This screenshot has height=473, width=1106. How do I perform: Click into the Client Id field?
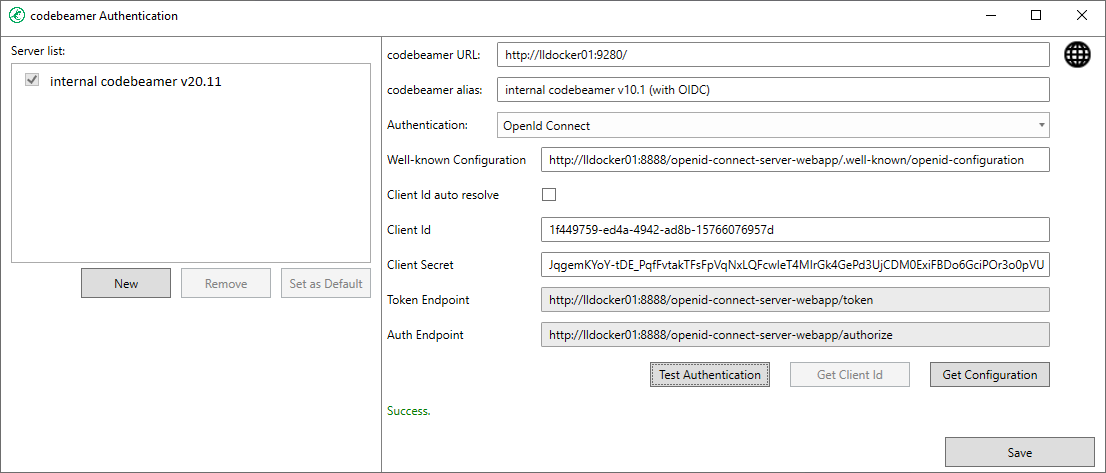pyautogui.click(x=796, y=230)
